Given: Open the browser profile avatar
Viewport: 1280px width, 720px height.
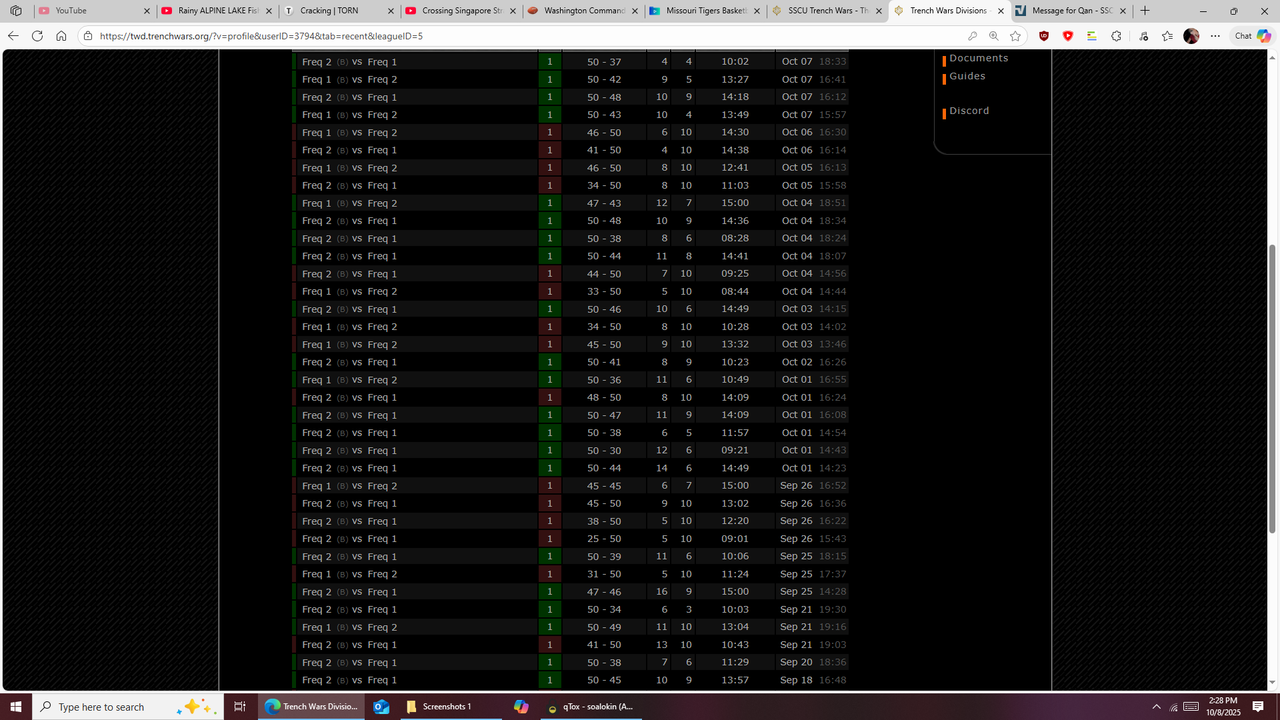Looking at the screenshot, I should point(1191,35).
